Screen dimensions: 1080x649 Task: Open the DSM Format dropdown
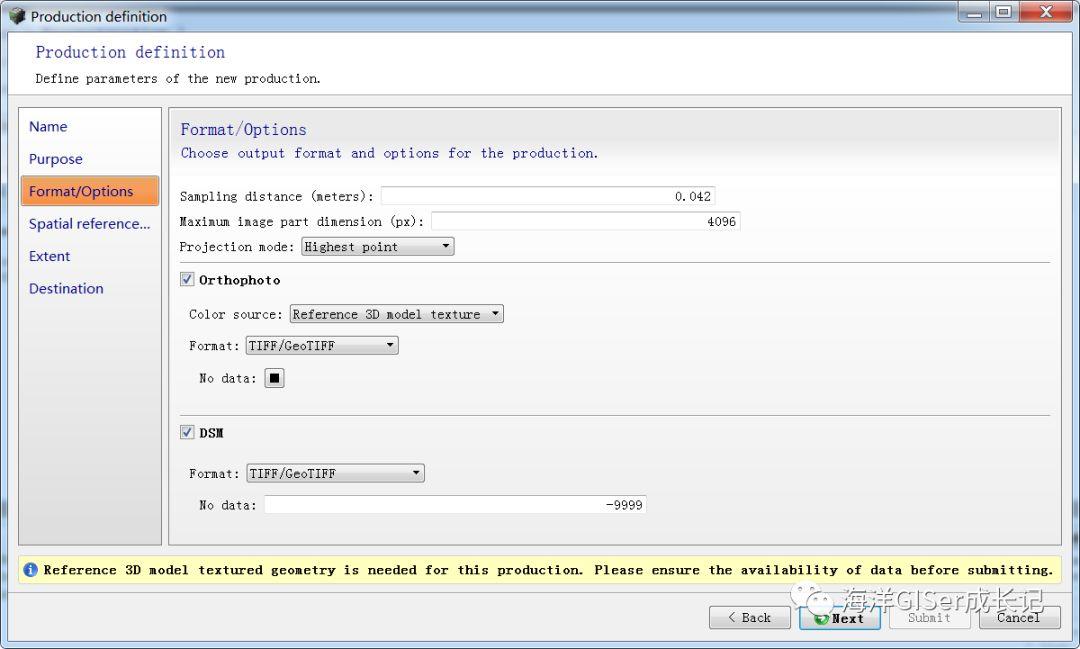(x=335, y=473)
